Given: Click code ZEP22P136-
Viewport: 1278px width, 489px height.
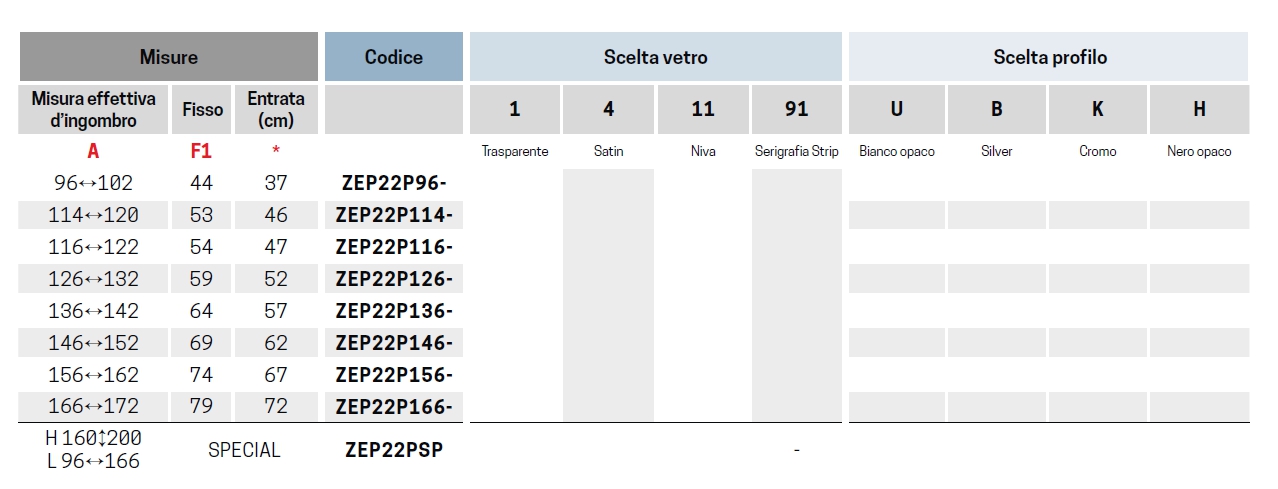Looking at the screenshot, I should click(x=394, y=311).
